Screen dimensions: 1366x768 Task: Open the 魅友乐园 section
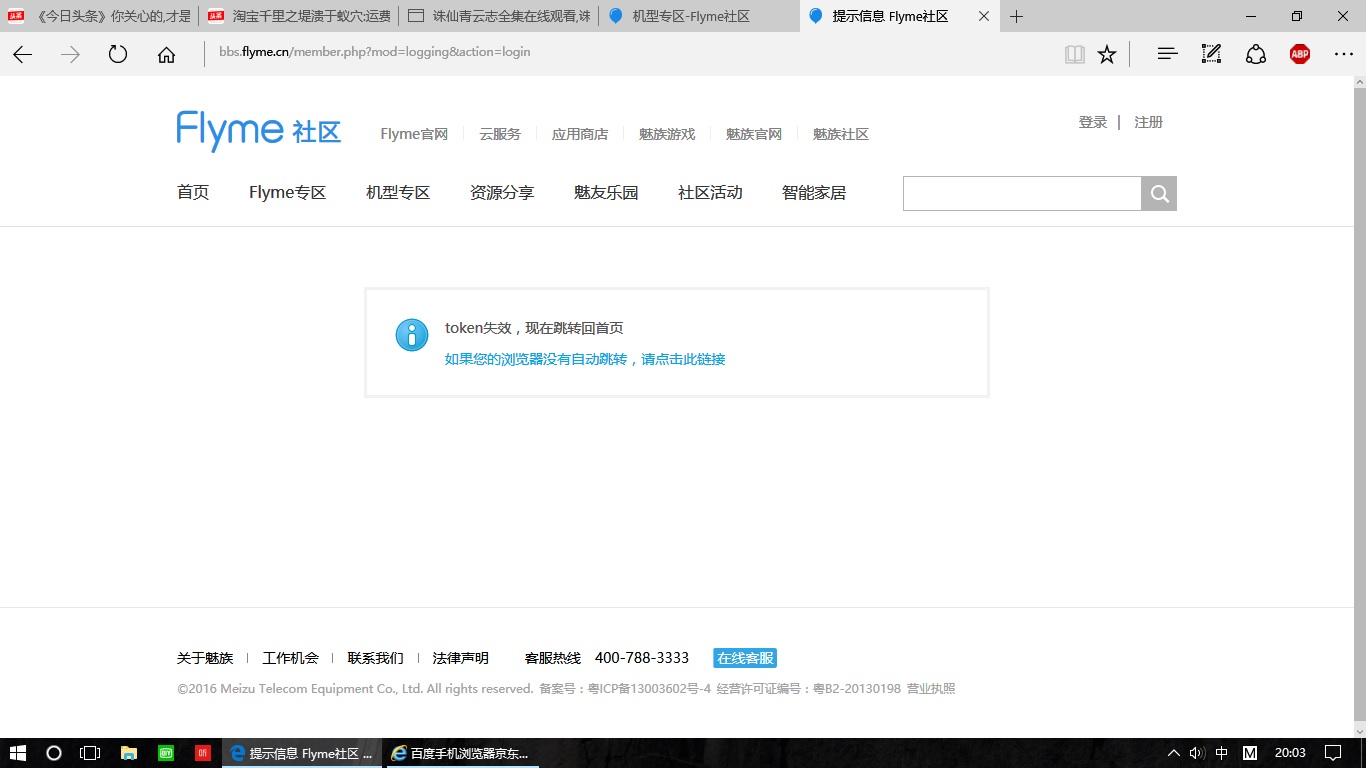606,192
